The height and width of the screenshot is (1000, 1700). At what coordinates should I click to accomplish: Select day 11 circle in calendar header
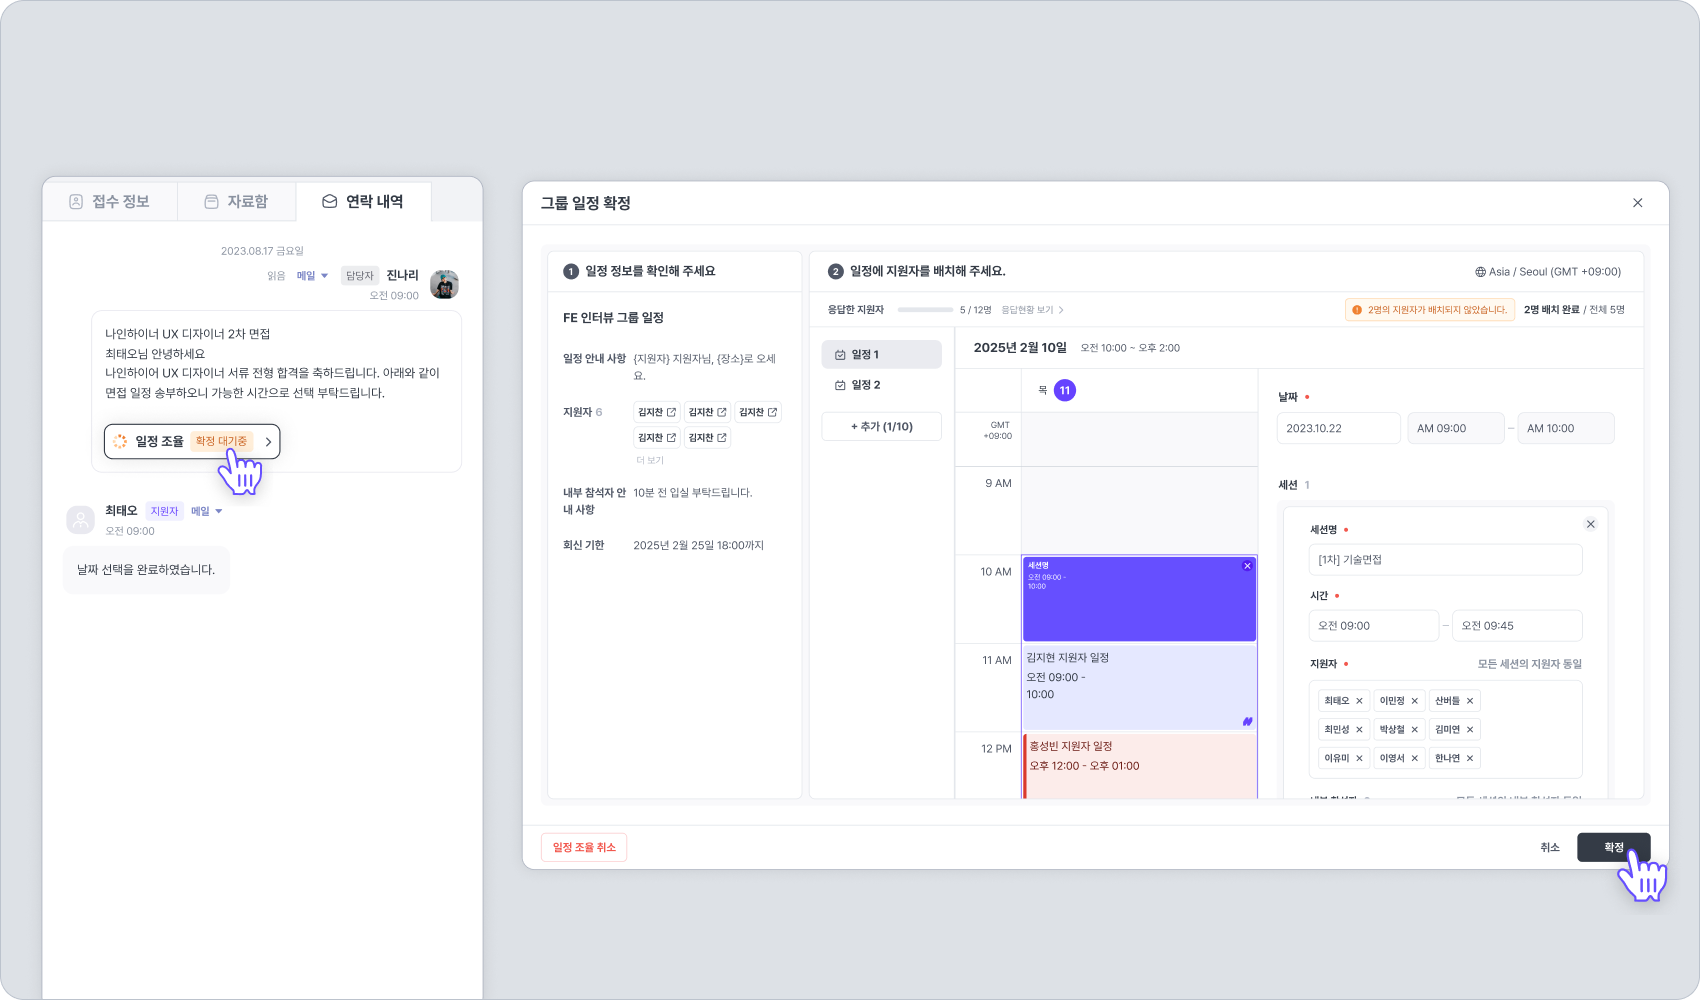pyautogui.click(x=1065, y=390)
